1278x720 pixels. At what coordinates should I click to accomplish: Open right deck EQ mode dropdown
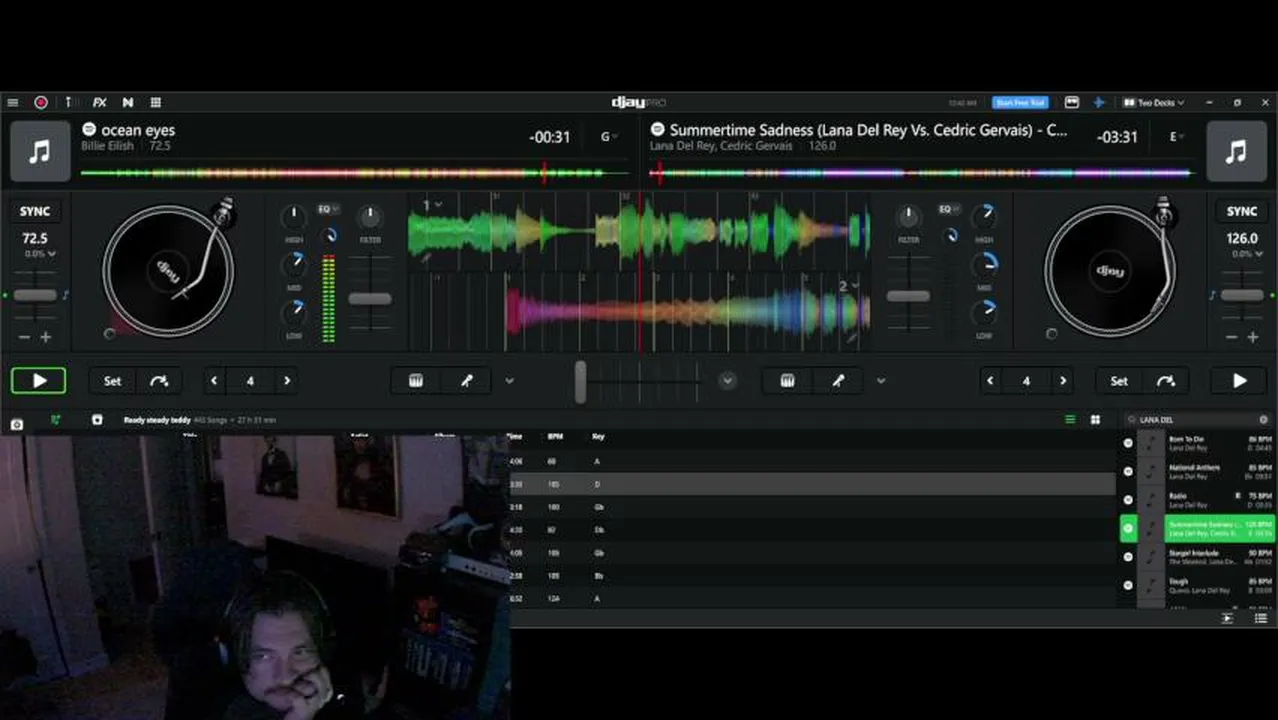(947, 209)
